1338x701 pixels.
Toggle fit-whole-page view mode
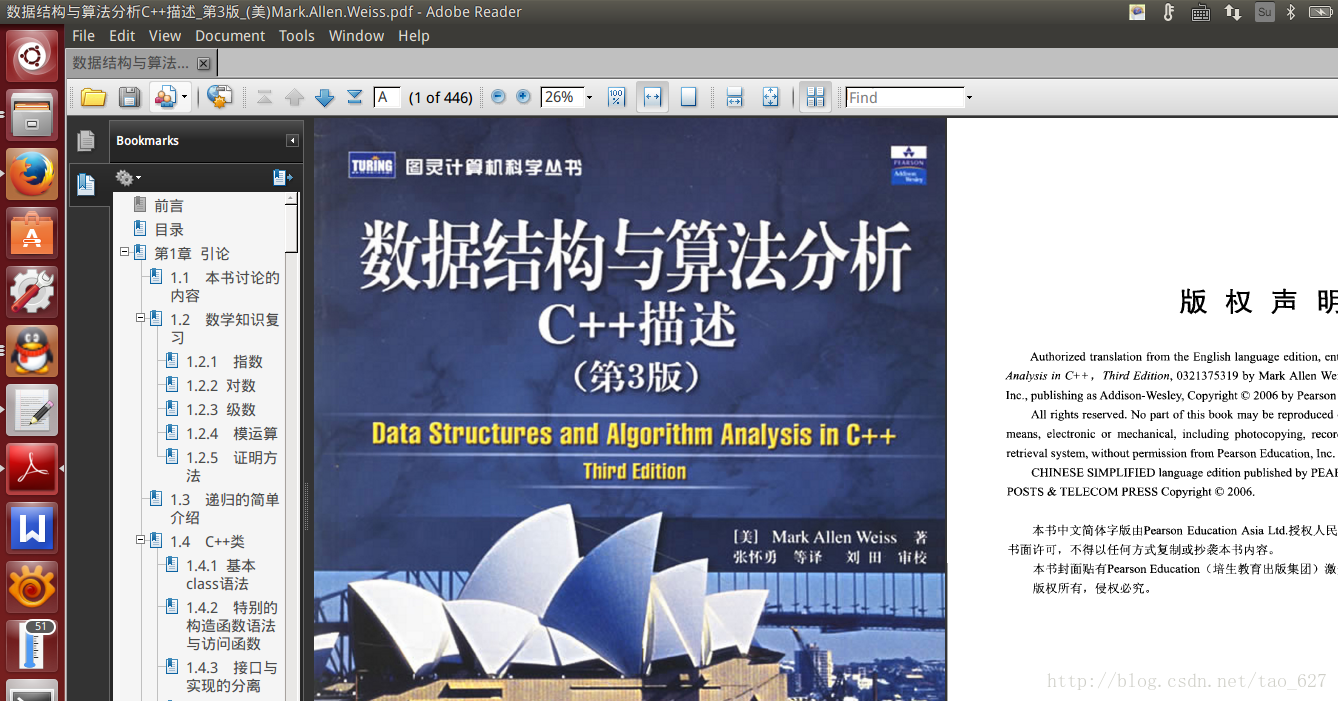point(688,97)
